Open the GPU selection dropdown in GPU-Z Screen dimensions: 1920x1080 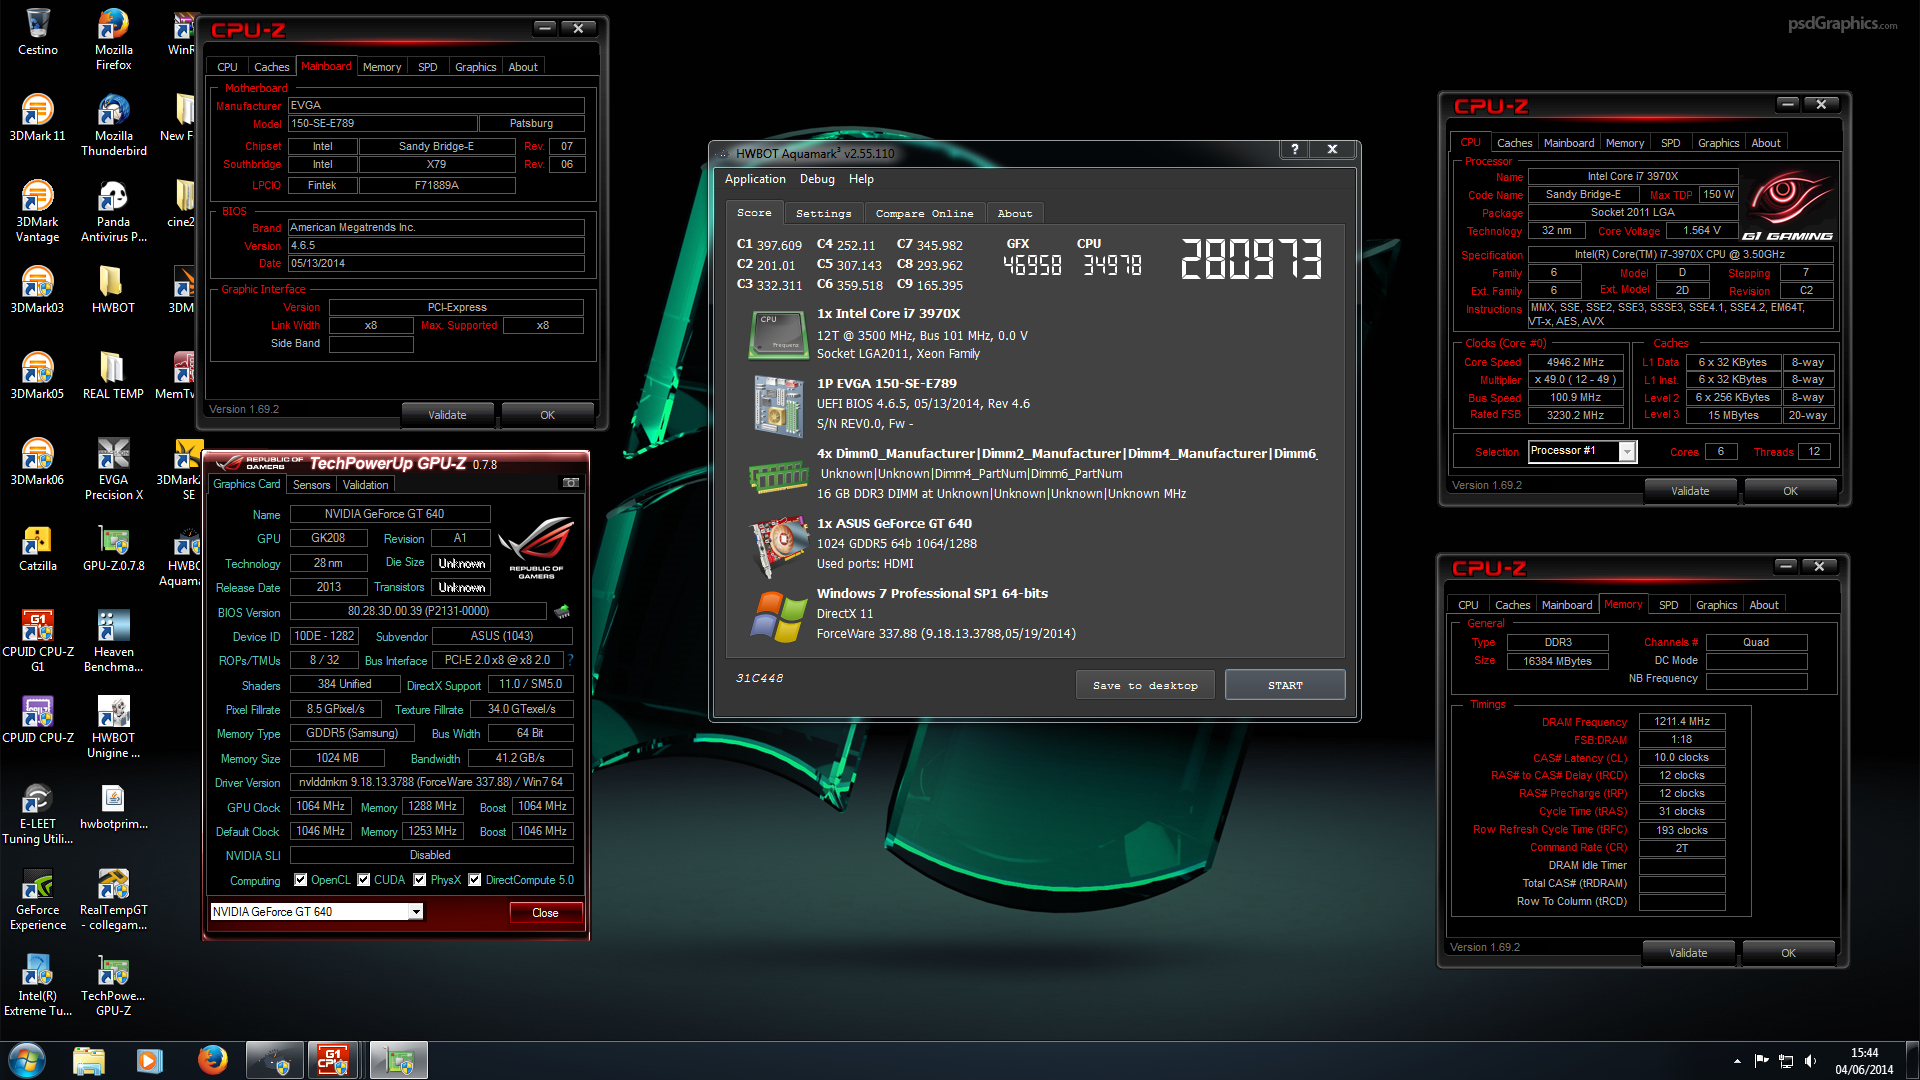(x=415, y=911)
